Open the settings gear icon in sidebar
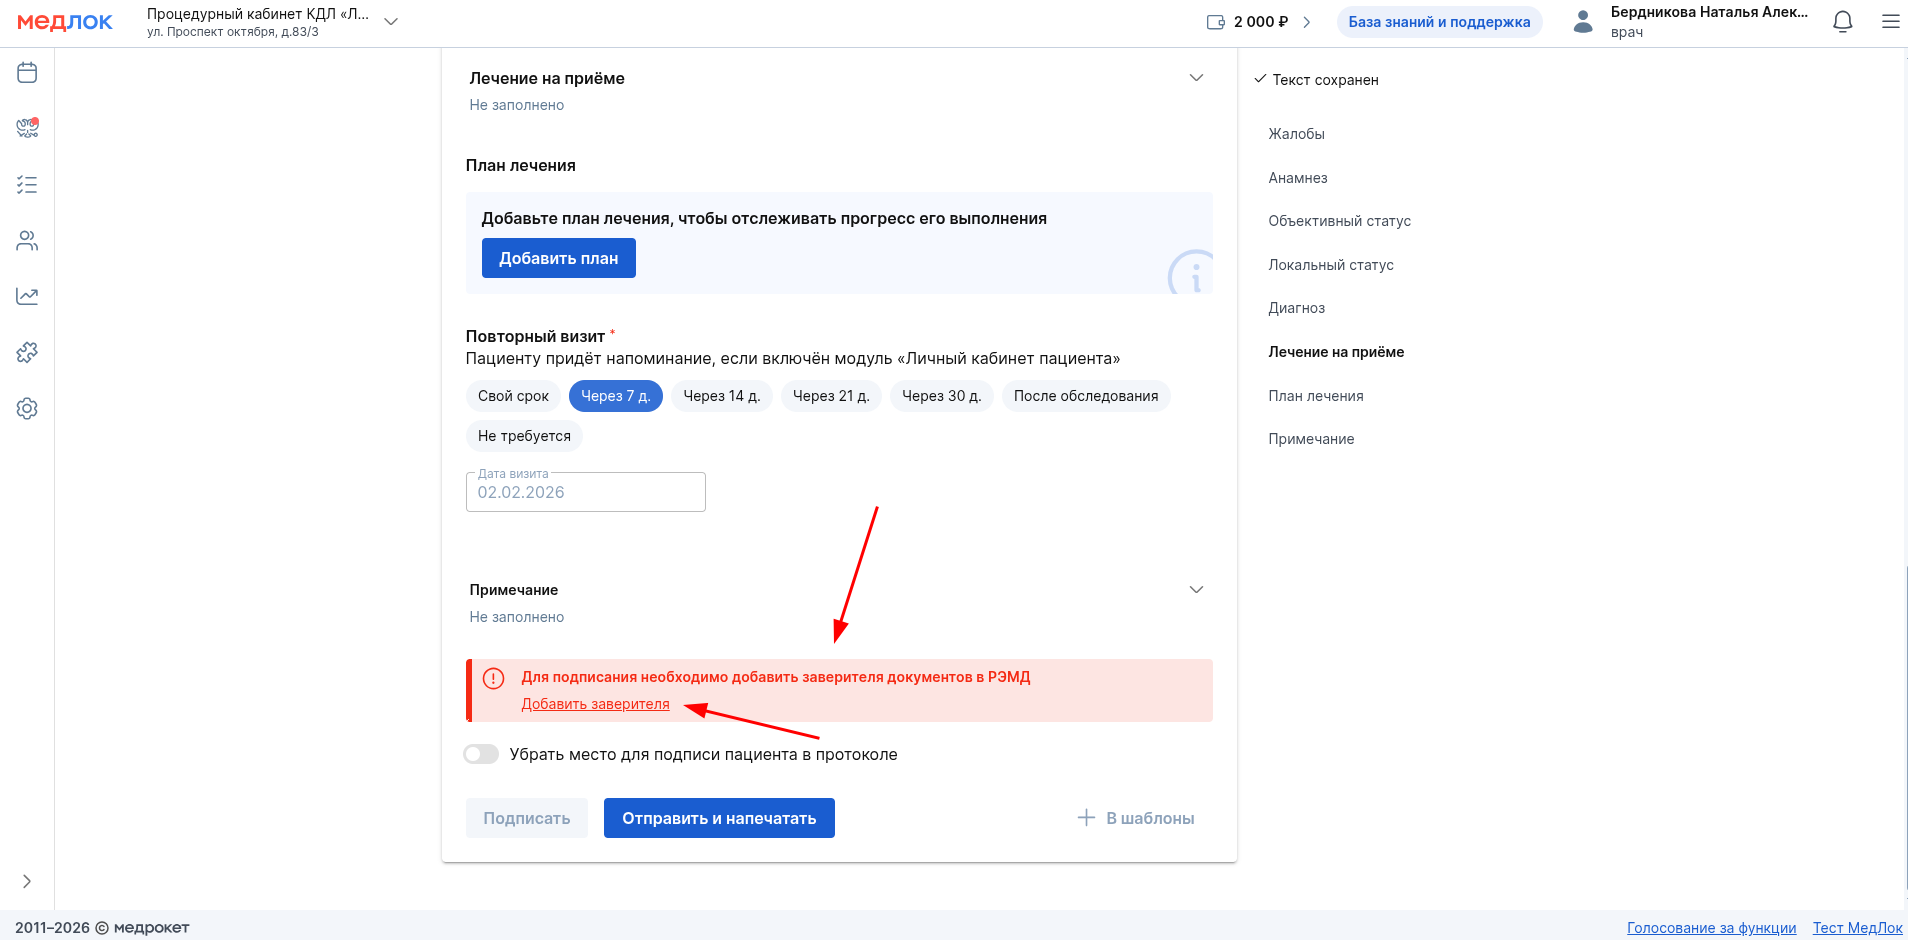Image resolution: width=1908 pixels, height=940 pixels. coord(27,408)
